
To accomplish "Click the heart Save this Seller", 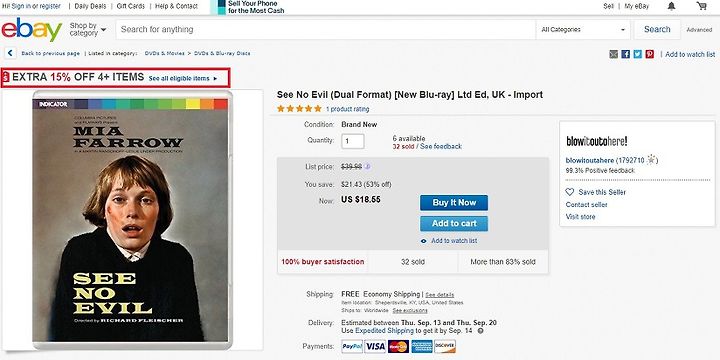I will pyautogui.click(x=569, y=192).
